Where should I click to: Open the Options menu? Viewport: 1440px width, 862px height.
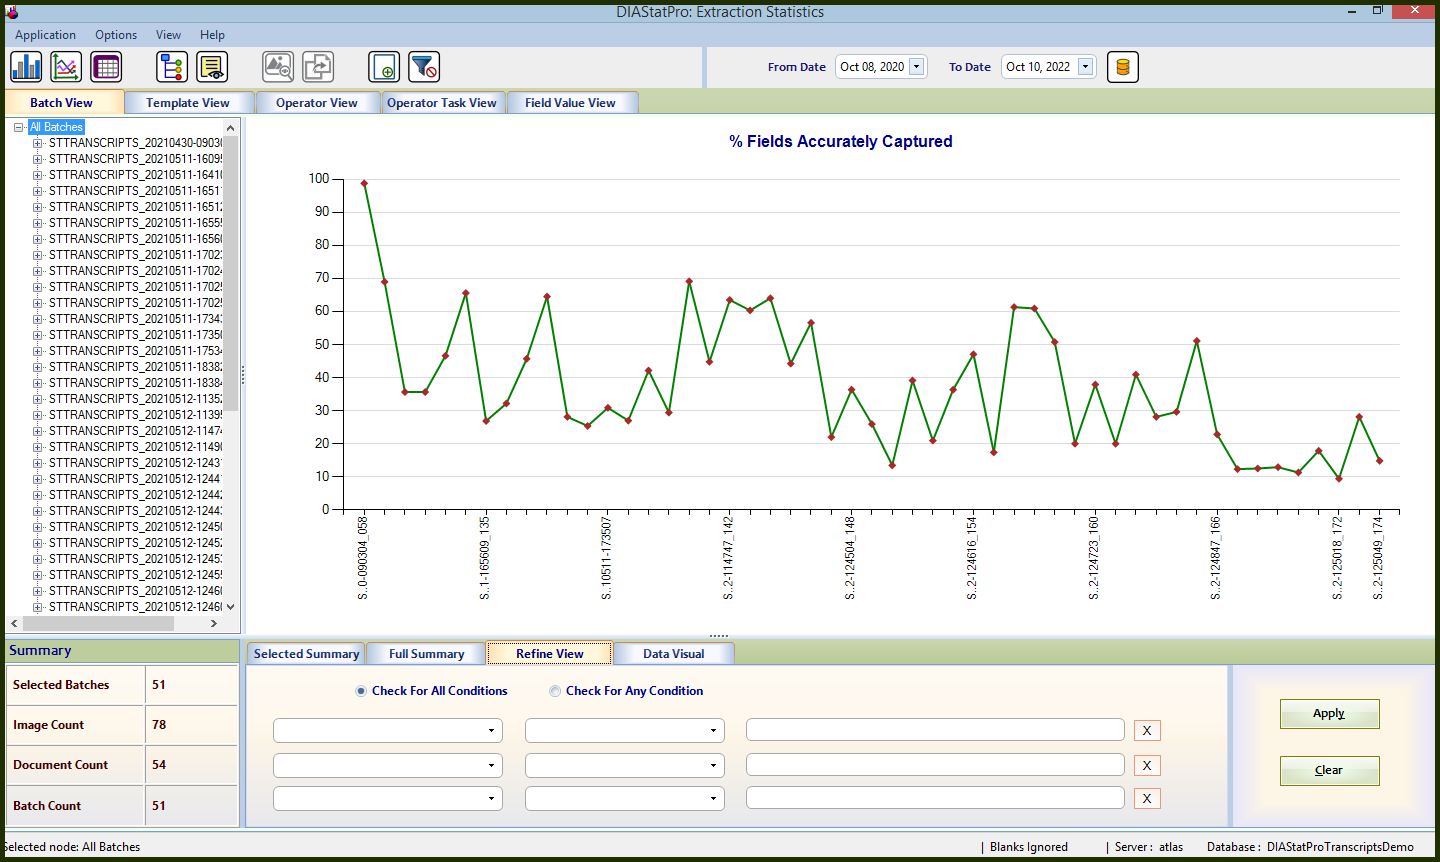coord(116,35)
